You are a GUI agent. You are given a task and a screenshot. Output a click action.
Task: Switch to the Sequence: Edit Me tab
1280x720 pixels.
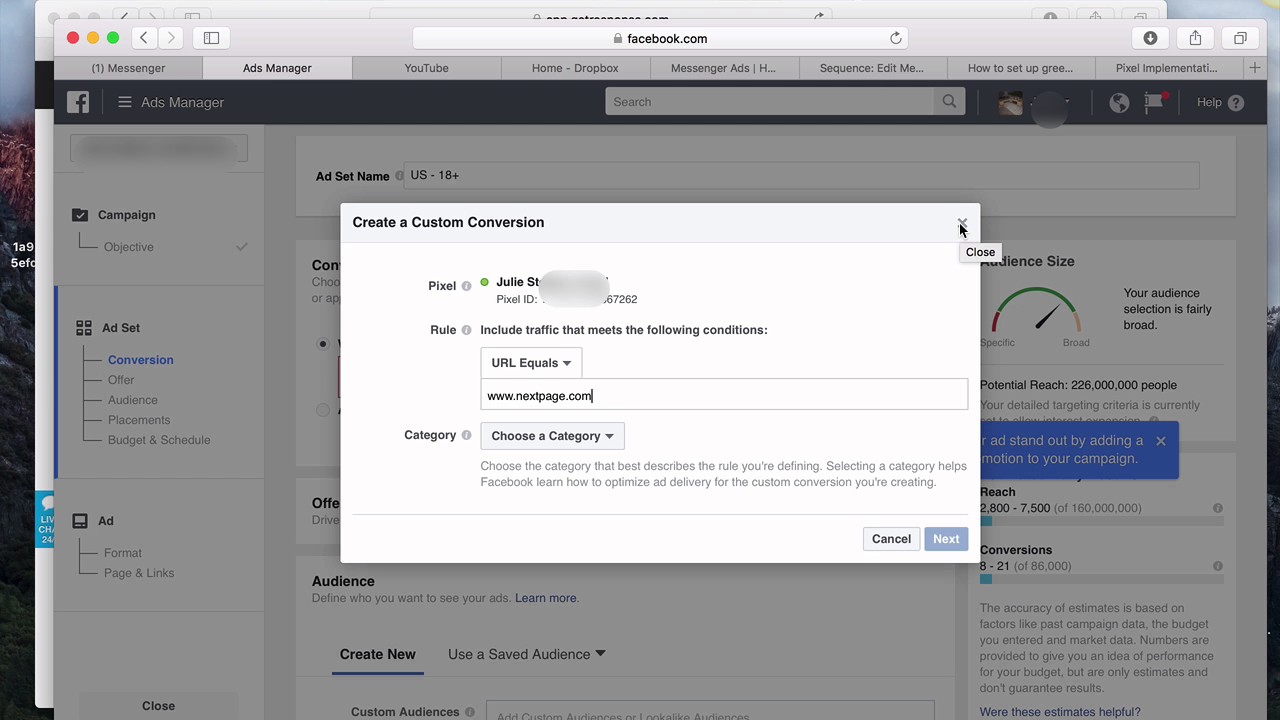[x=872, y=68]
